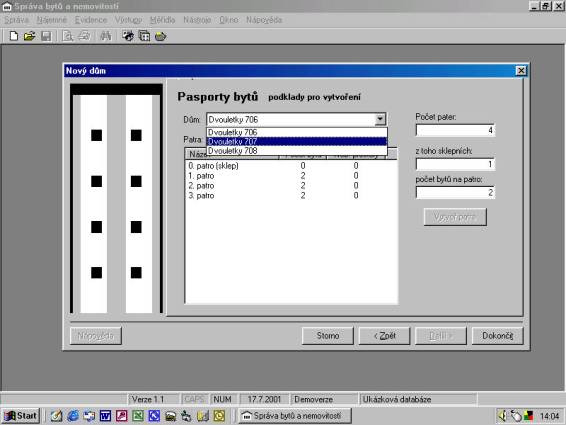566x425 pixels.
Task: Click the Správa bytů a nemovitostí taskbar button
Action: [x=295, y=416]
